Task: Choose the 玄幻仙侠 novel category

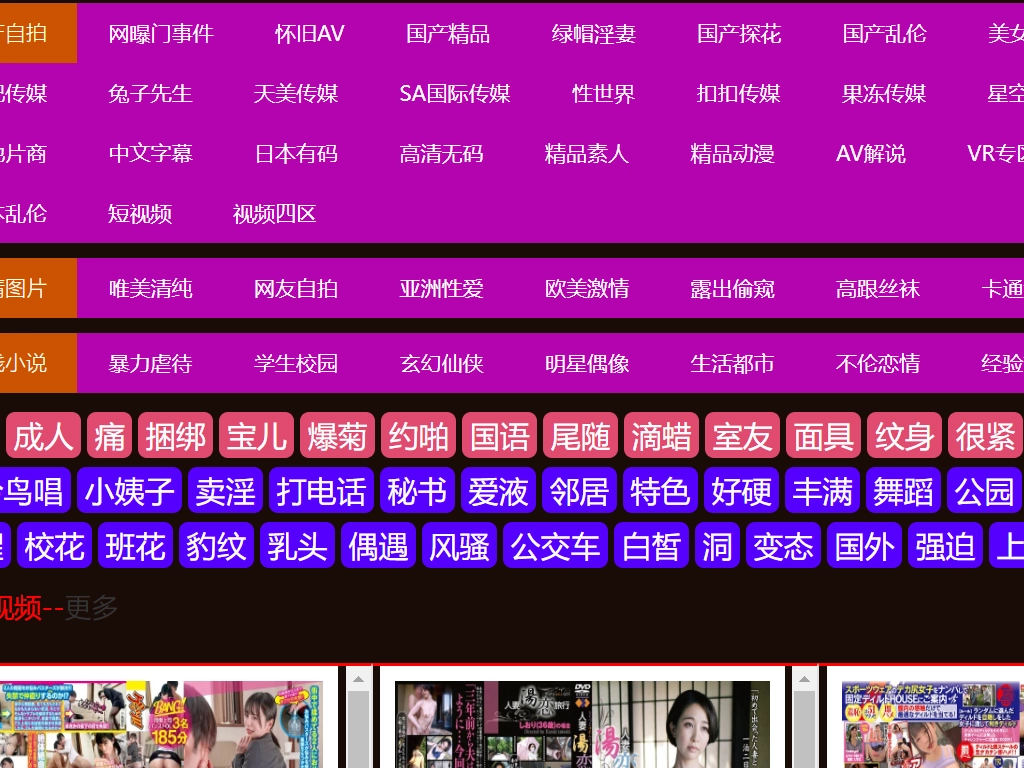Action: pos(441,363)
